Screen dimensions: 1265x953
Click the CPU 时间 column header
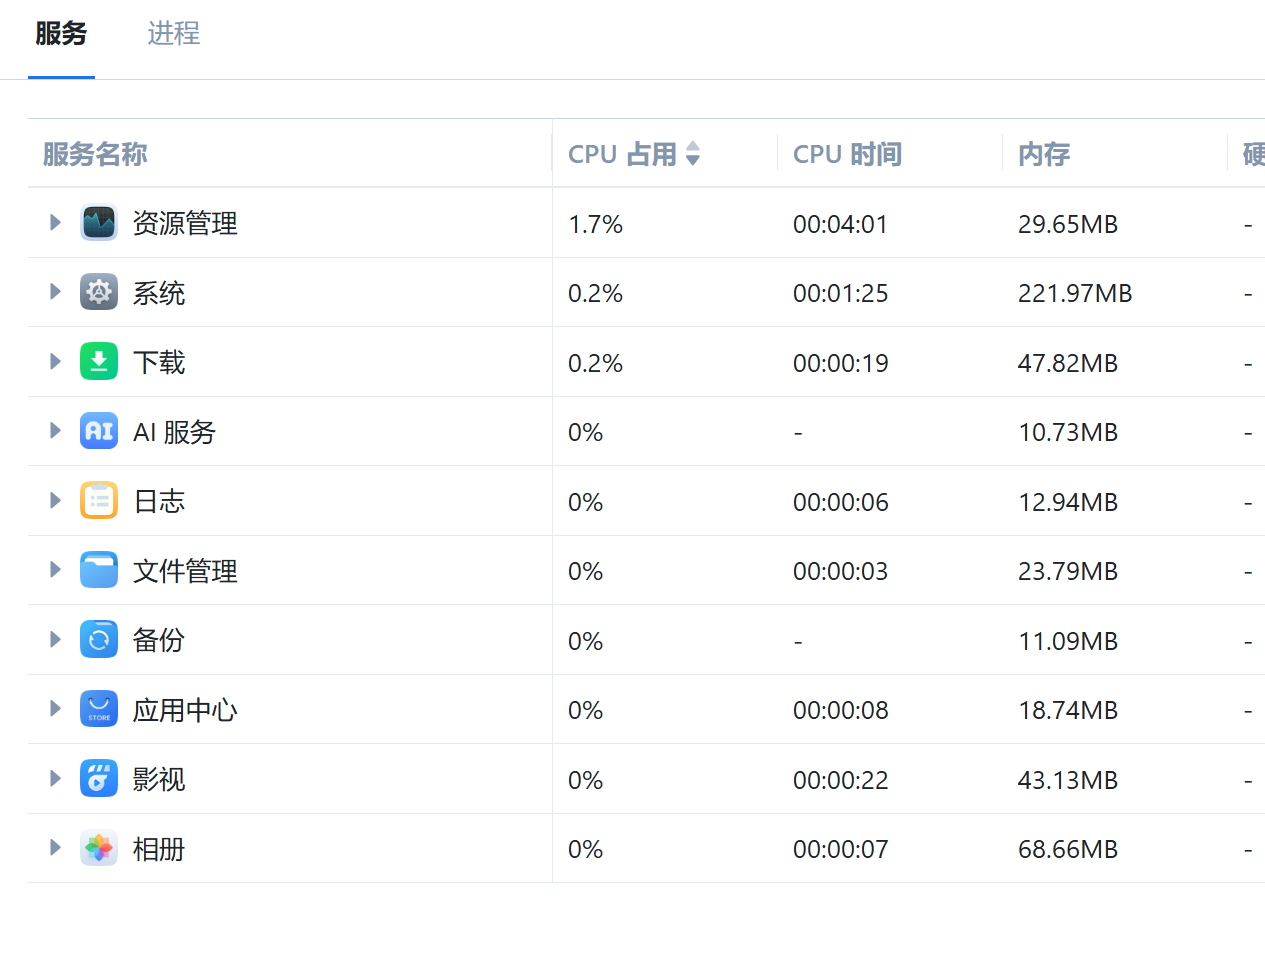pos(847,154)
